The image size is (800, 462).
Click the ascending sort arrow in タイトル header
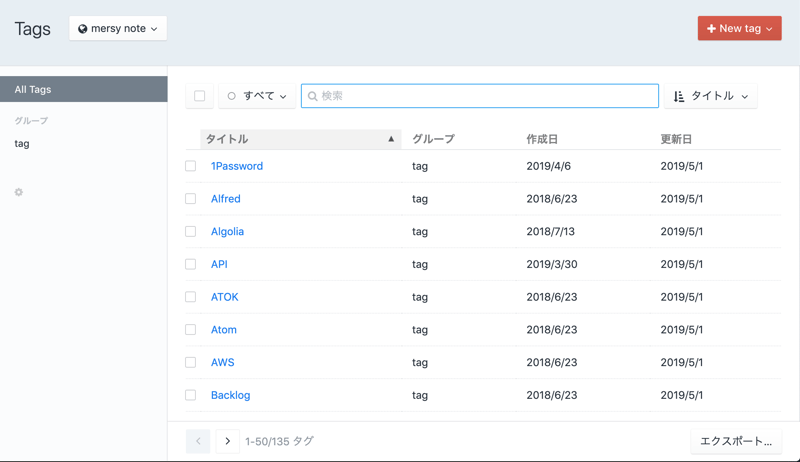[x=391, y=139]
